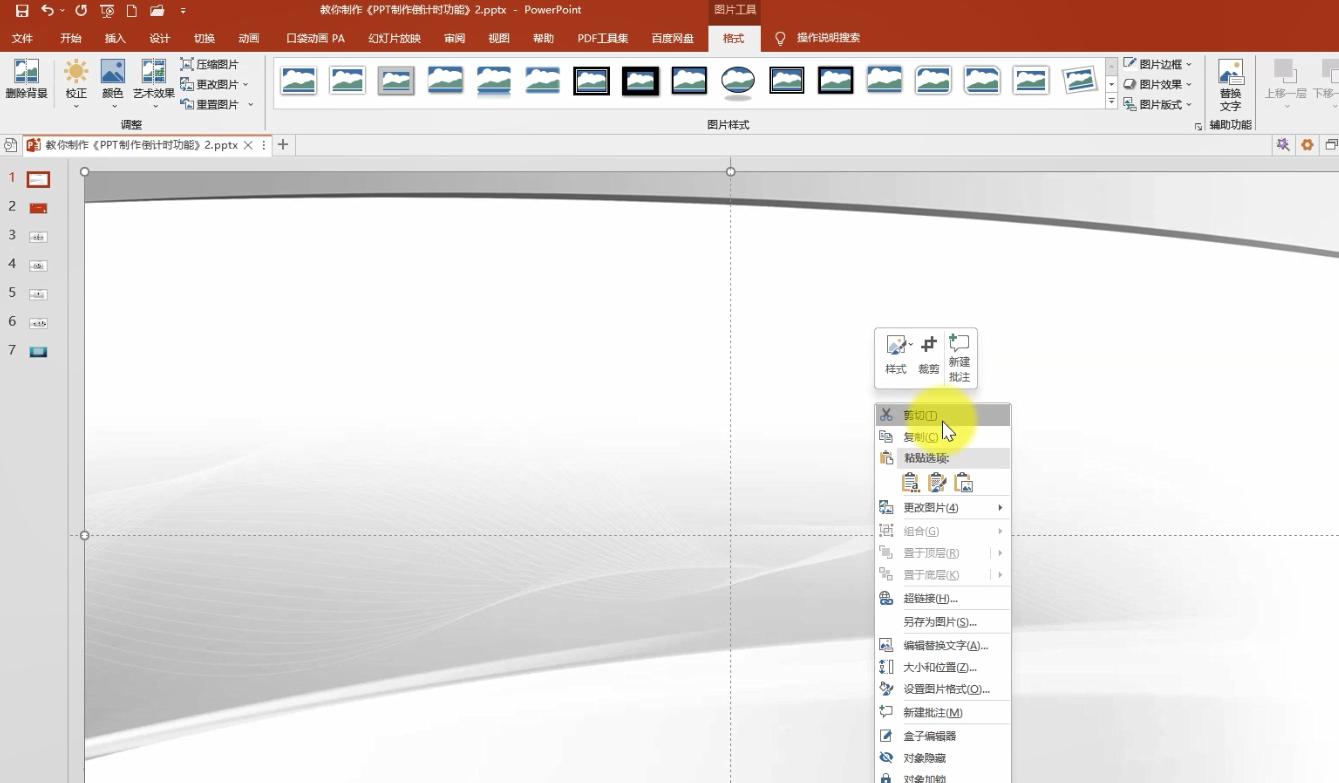Image resolution: width=1339 pixels, height=783 pixels.
Task: Expand the Picture Border (图片边框) dropdown
Action: pyautogui.click(x=1158, y=64)
